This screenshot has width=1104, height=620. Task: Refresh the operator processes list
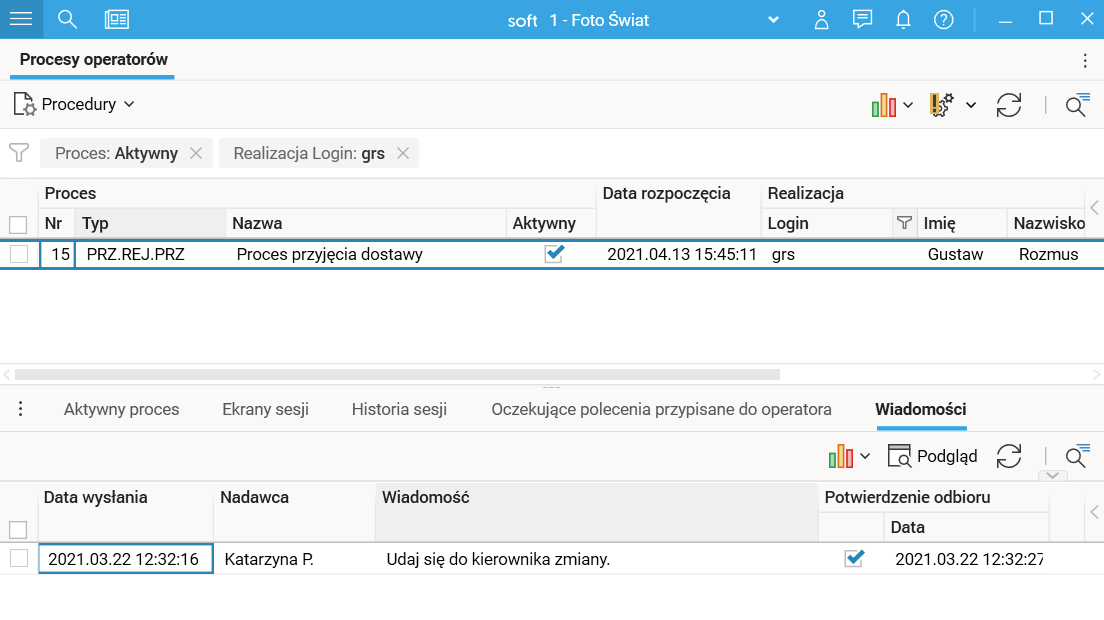coord(1009,104)
